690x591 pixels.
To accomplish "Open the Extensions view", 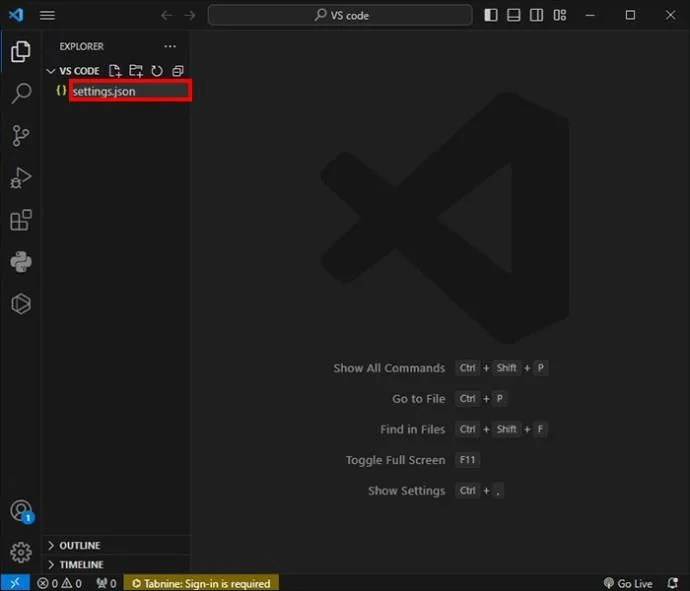I will [21, 220].
